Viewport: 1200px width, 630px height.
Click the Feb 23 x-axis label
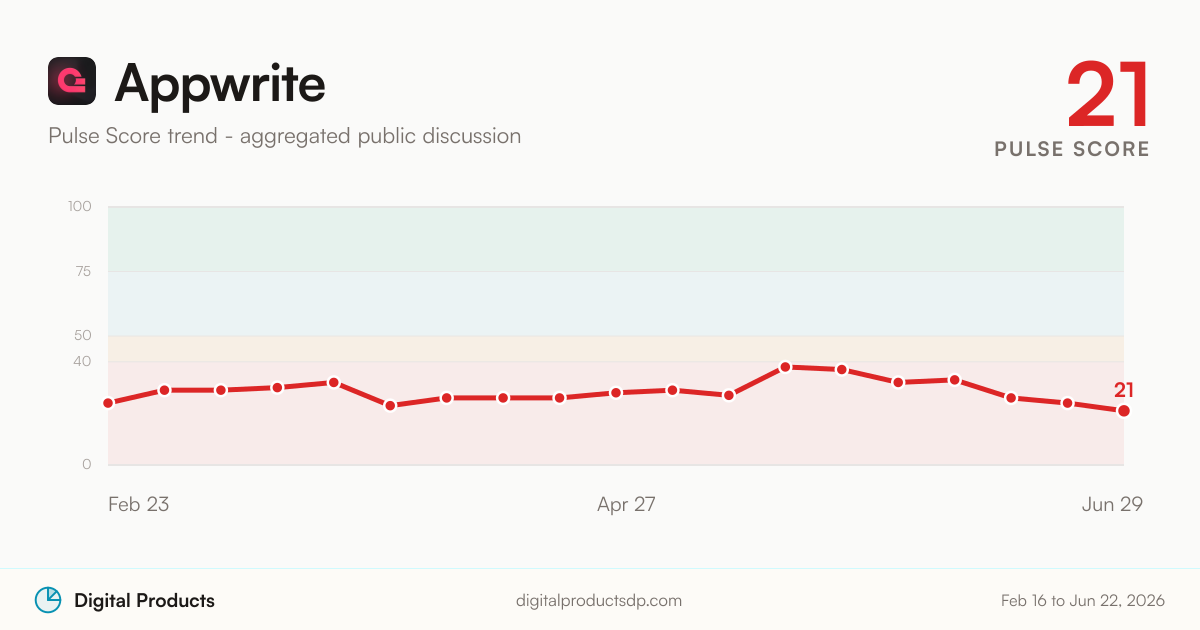[138, 504]
